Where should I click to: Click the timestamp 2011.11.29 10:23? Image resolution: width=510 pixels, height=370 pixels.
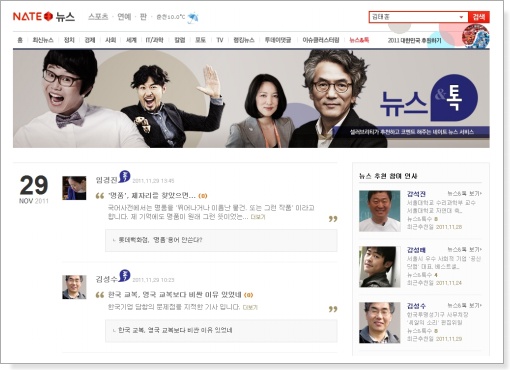pos(153,280)
